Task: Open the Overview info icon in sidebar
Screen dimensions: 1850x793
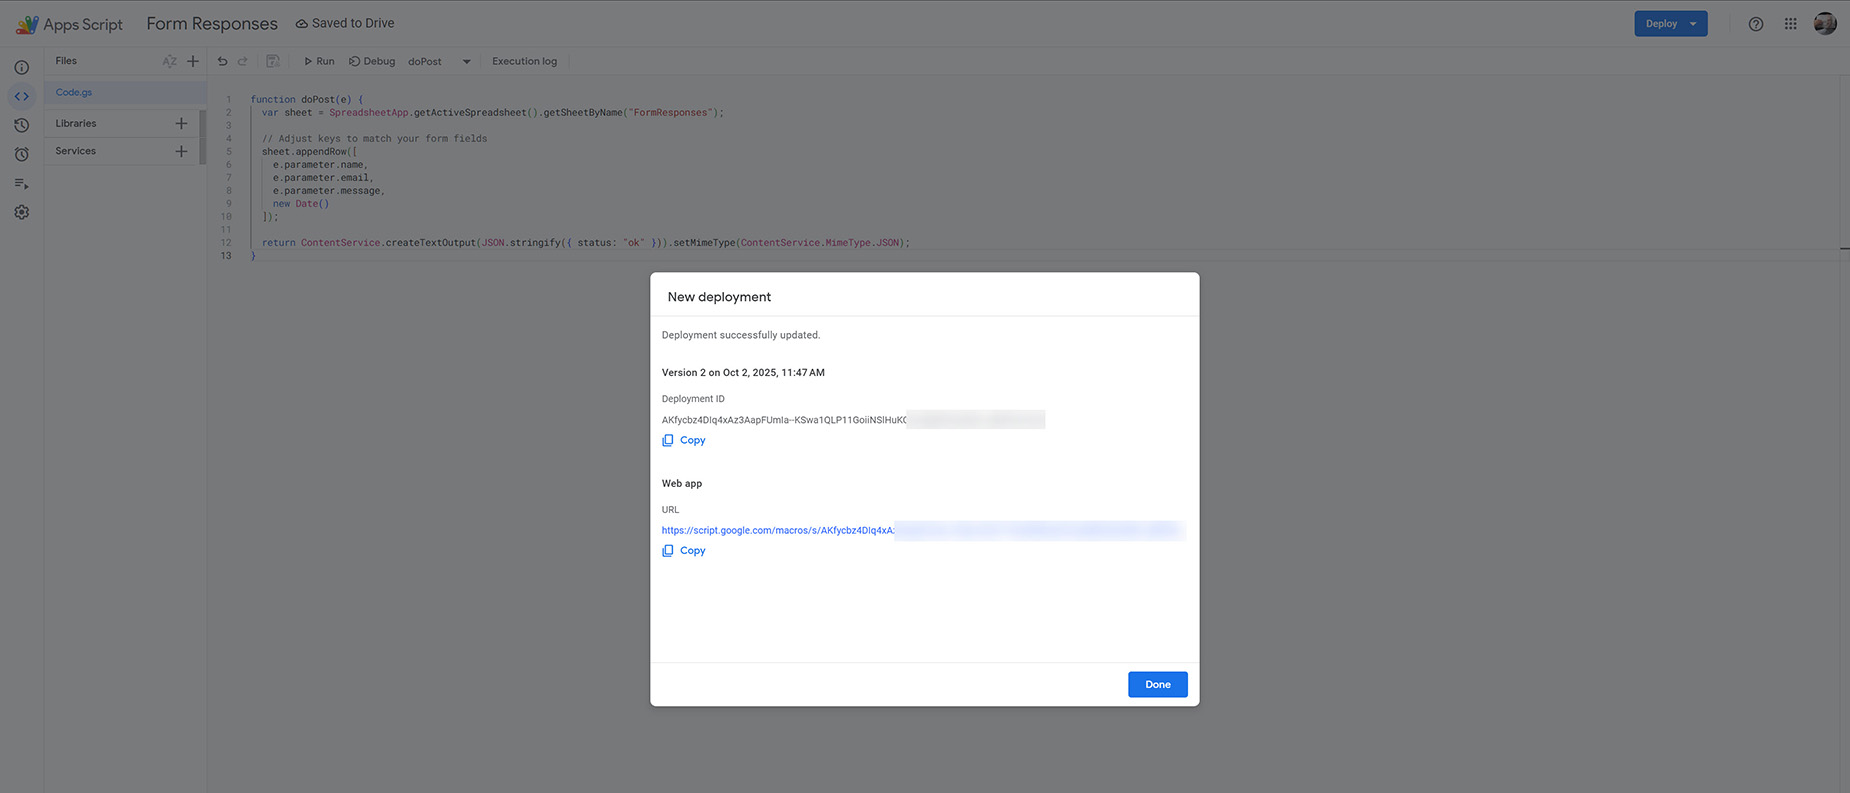Action: tap(21, 67)
